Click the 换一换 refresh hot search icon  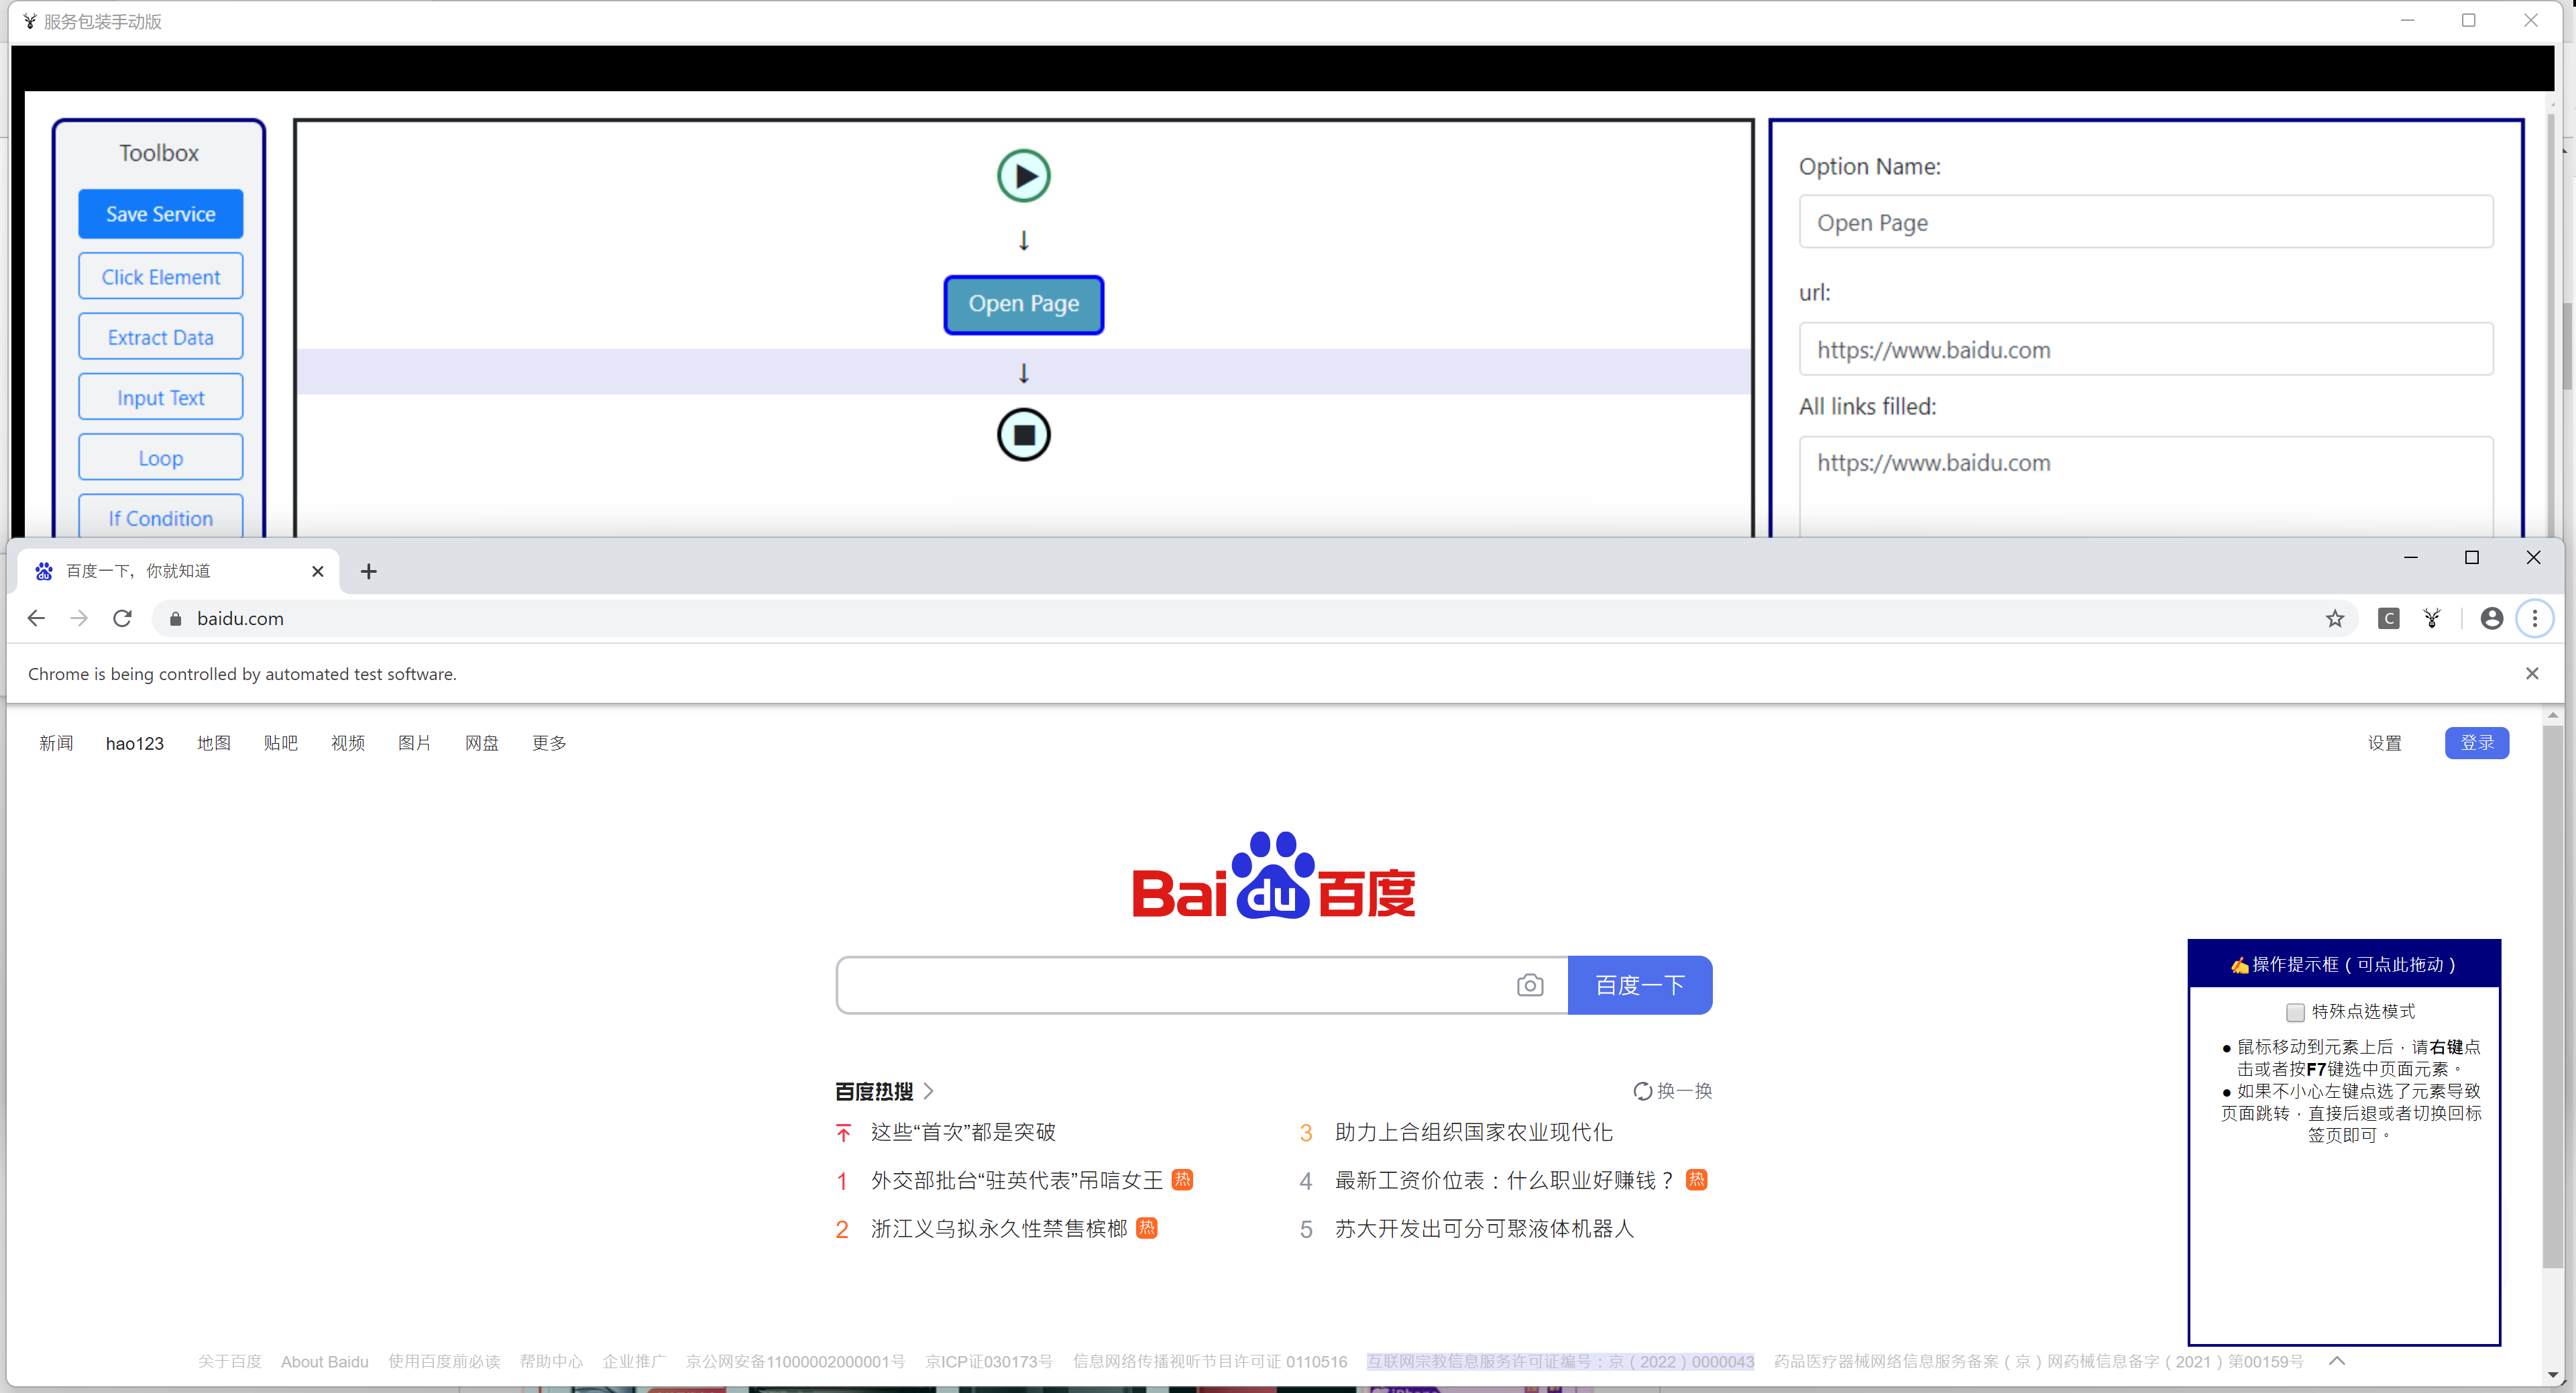(x=1642, y=1091)
